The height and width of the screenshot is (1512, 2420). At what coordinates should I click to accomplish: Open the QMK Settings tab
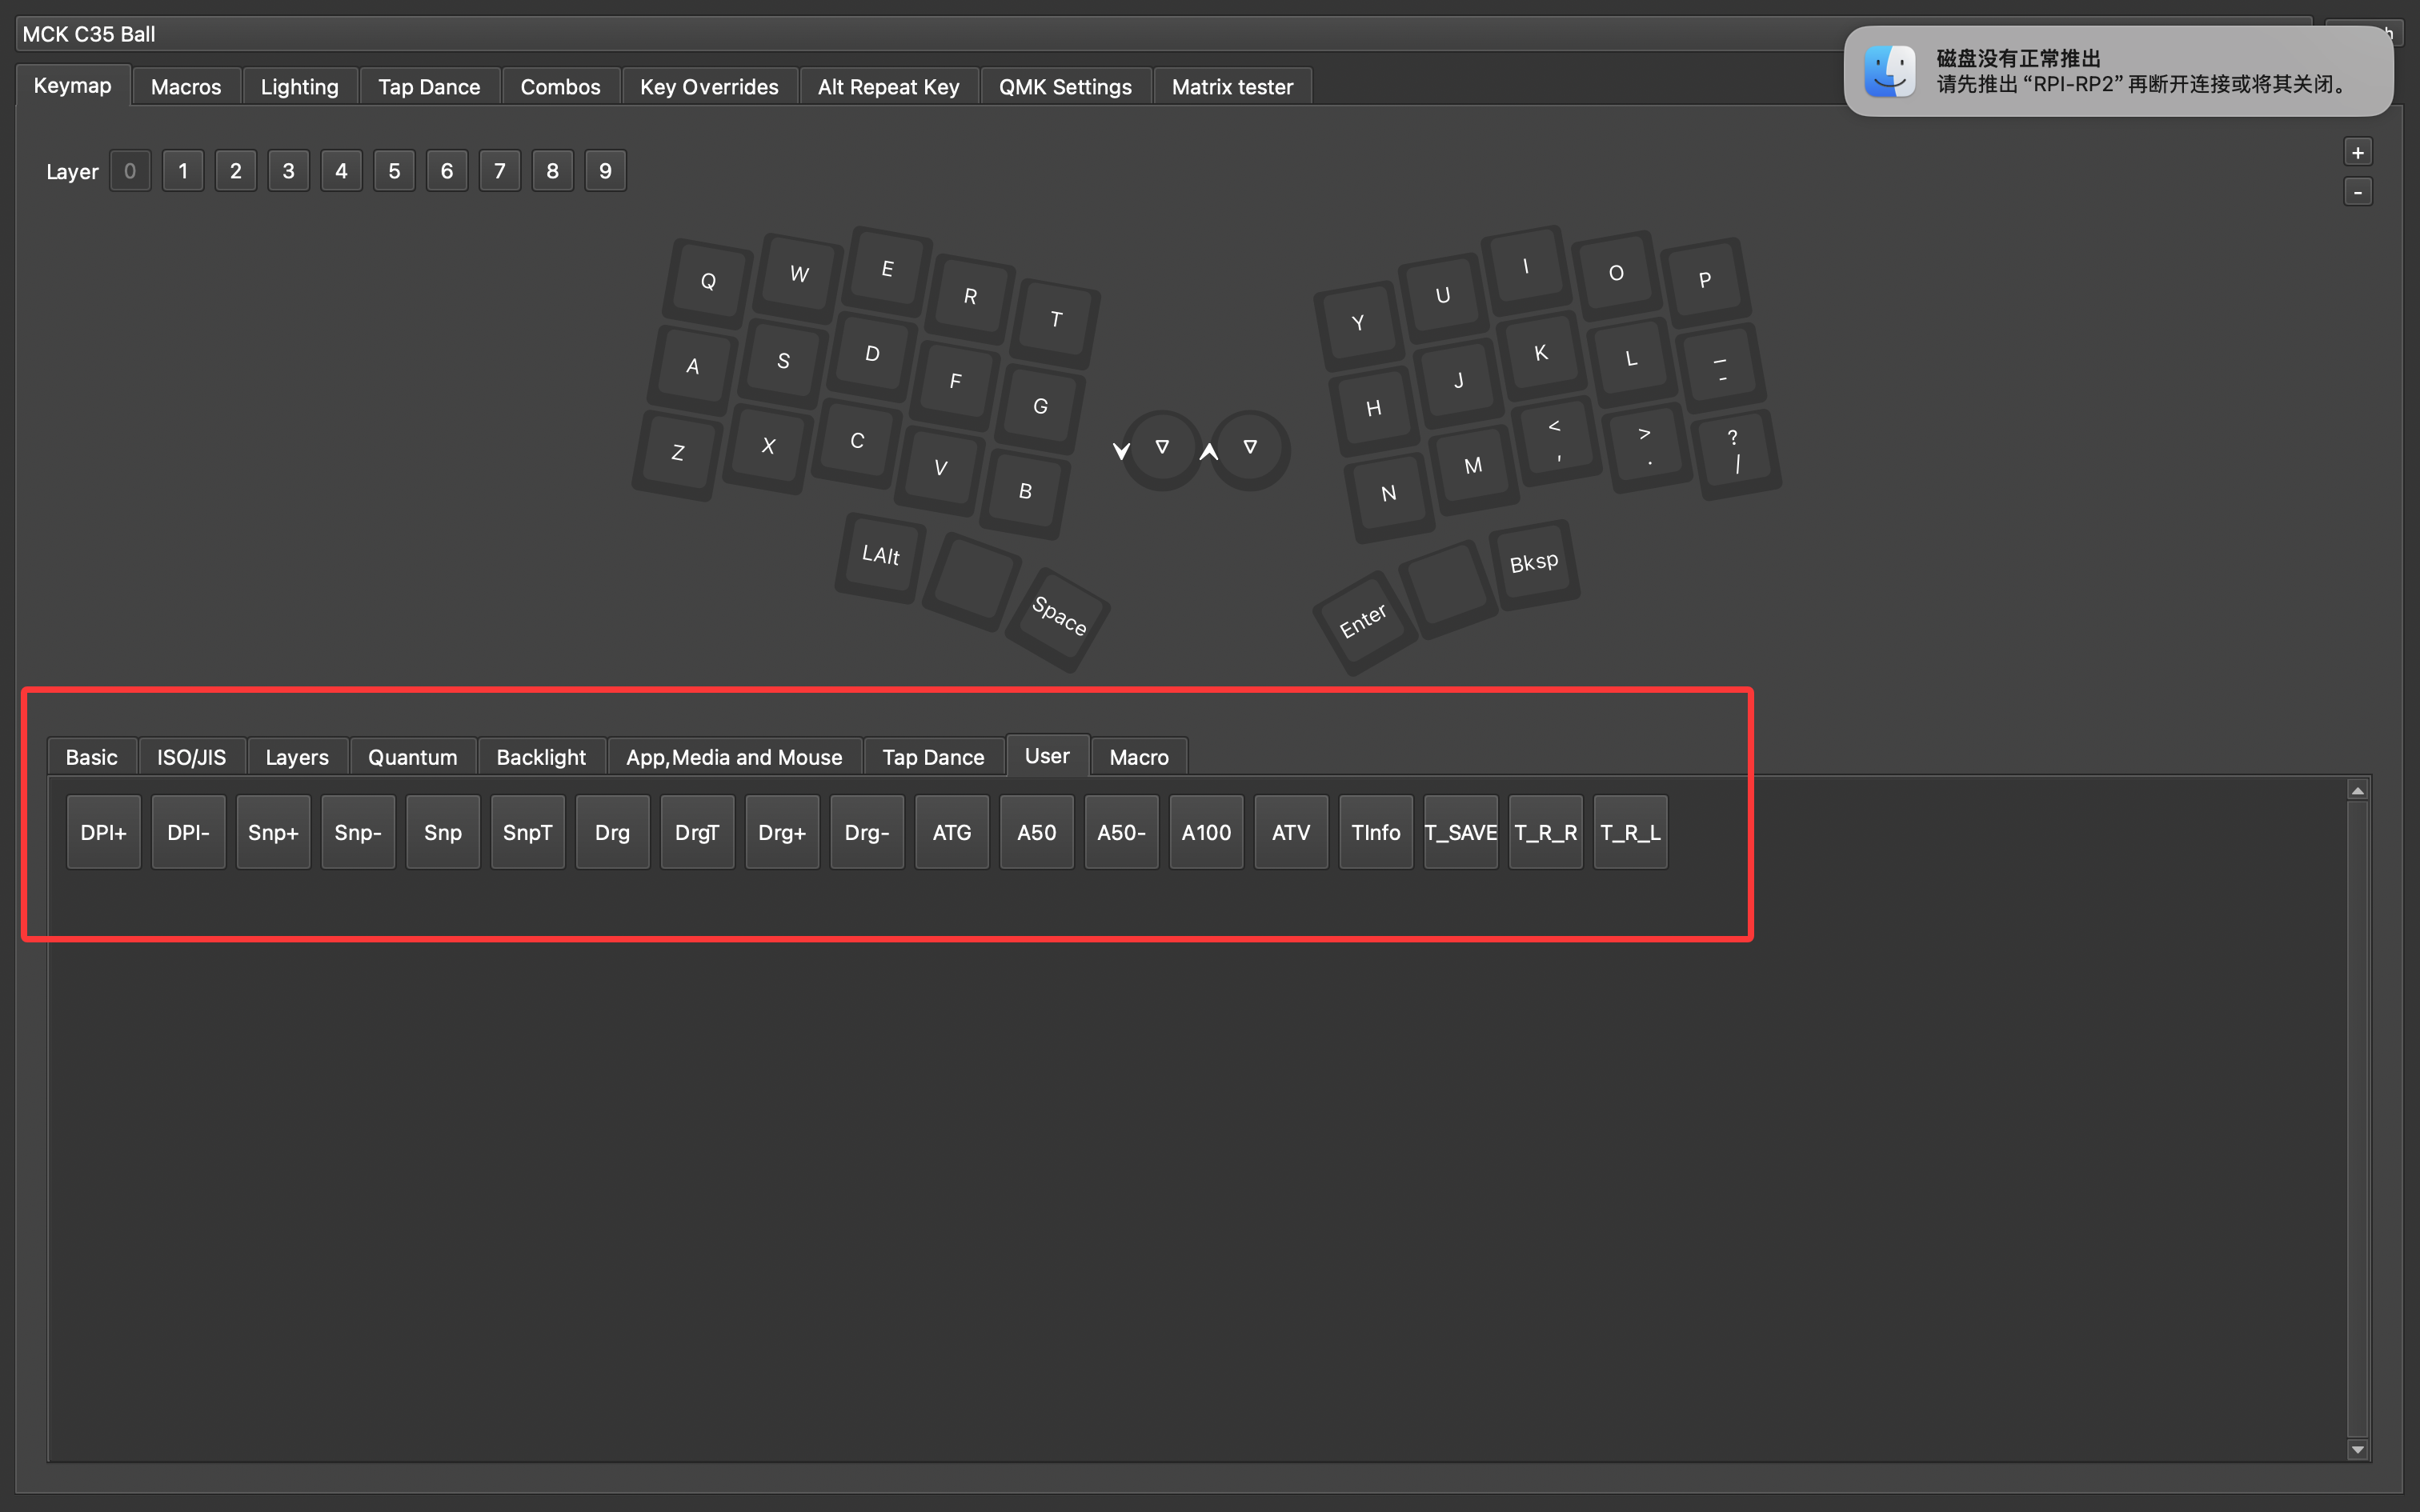(1065, 86)
